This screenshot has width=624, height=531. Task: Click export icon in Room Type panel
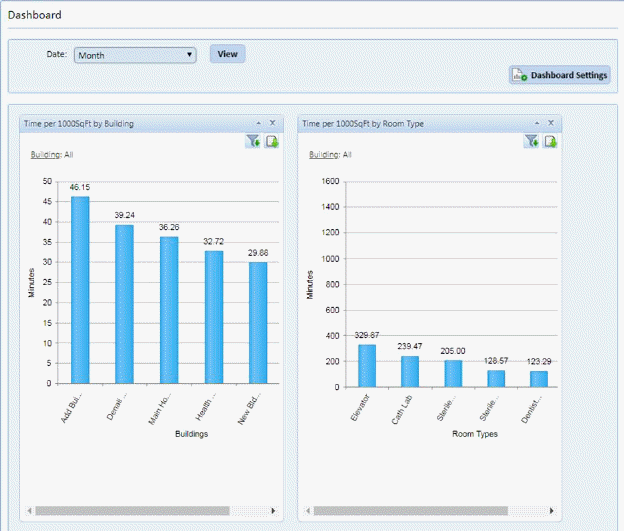point(550,142)
